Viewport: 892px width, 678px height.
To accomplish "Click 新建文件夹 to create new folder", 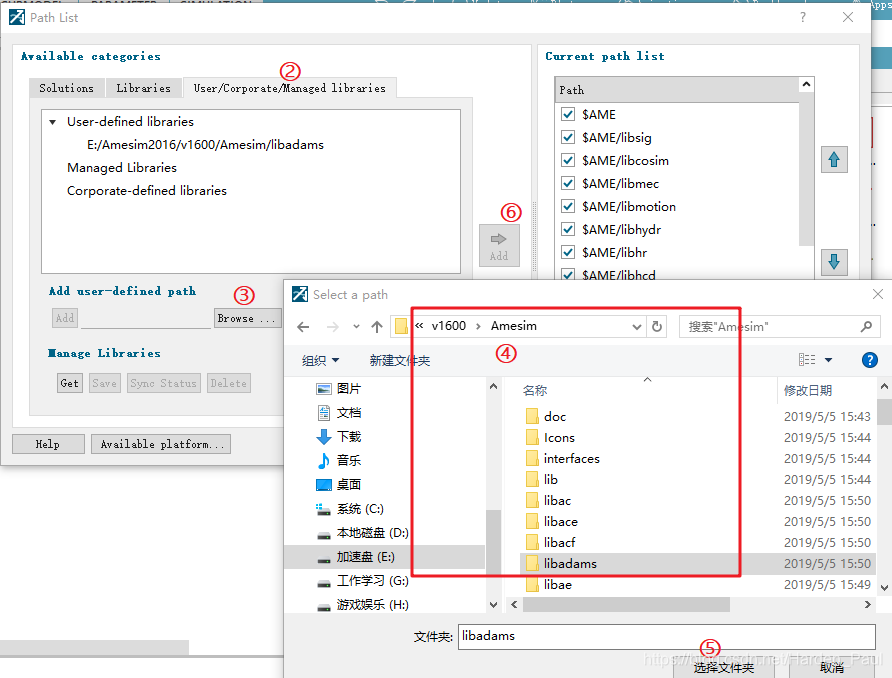I will [400, 361].
